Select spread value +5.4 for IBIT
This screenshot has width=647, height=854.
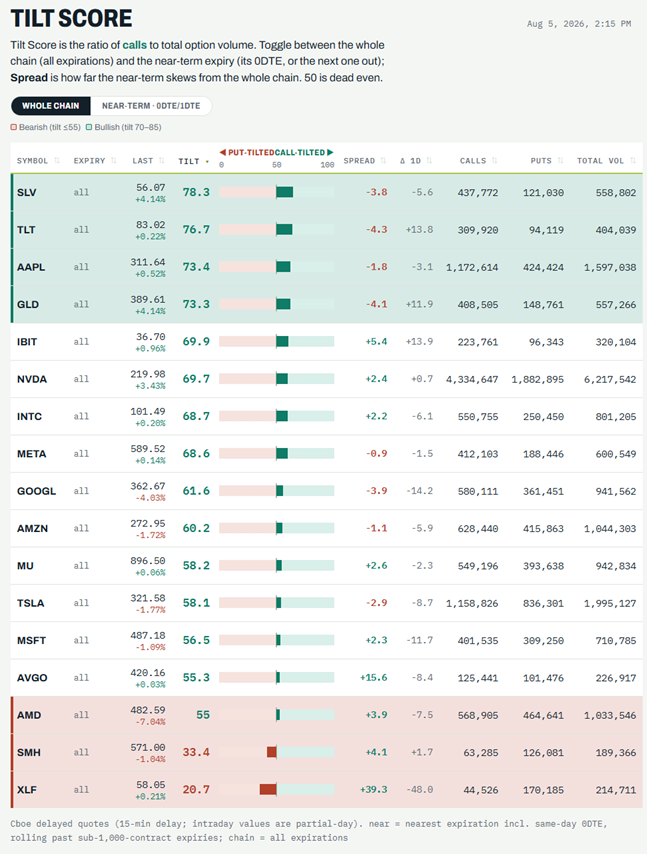coord(376,341)
